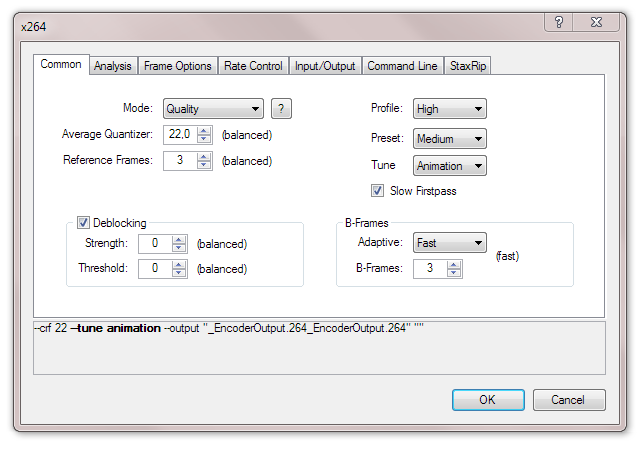
Task: Close the x264 dialog window
Action: point(596,22)
